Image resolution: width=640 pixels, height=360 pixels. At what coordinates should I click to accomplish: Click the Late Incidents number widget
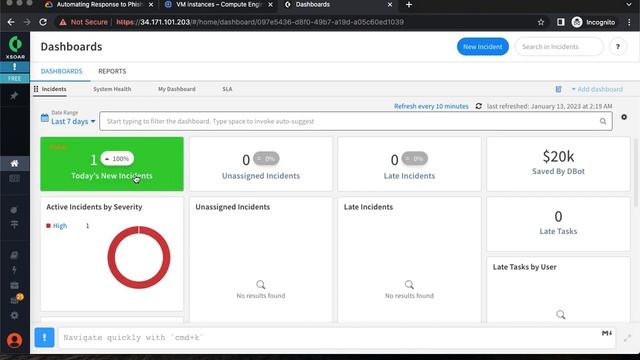(409, 164)
